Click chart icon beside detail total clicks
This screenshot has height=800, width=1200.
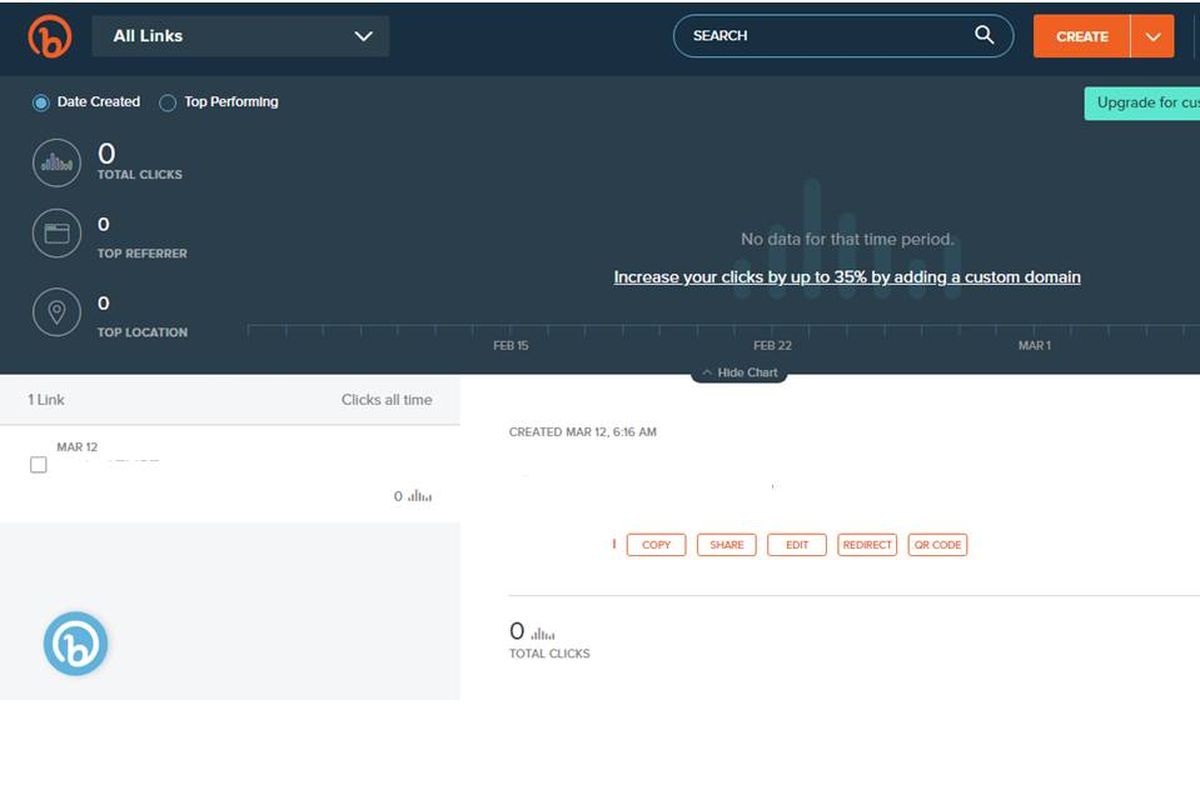tap(543, 633)
